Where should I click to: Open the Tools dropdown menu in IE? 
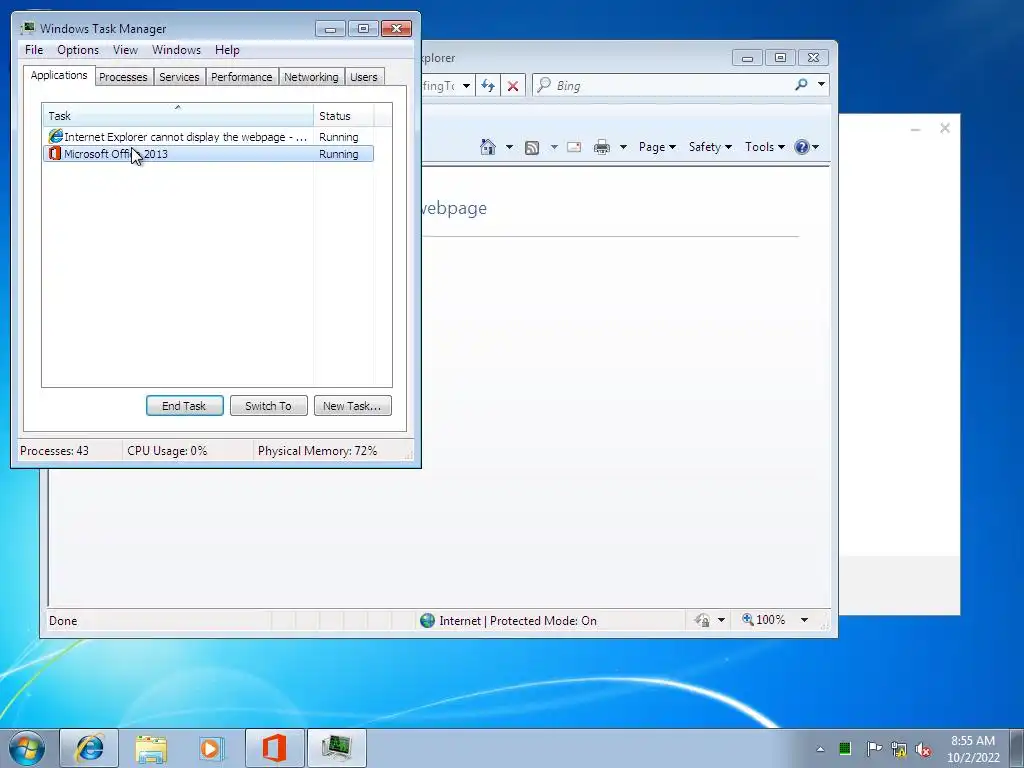click(765, 147)
